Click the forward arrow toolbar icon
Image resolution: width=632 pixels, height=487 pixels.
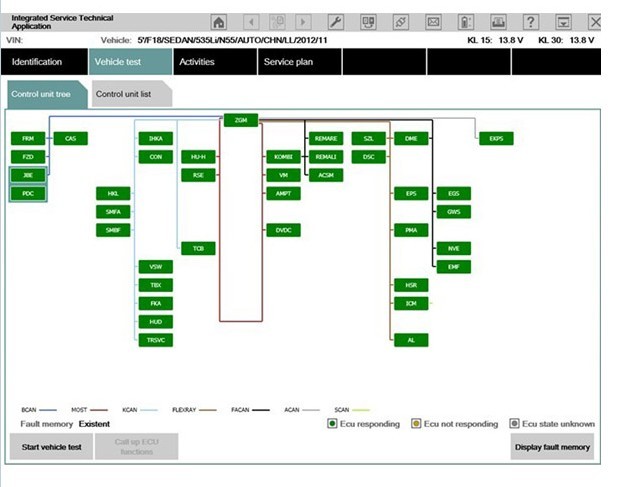coord(303,22)
